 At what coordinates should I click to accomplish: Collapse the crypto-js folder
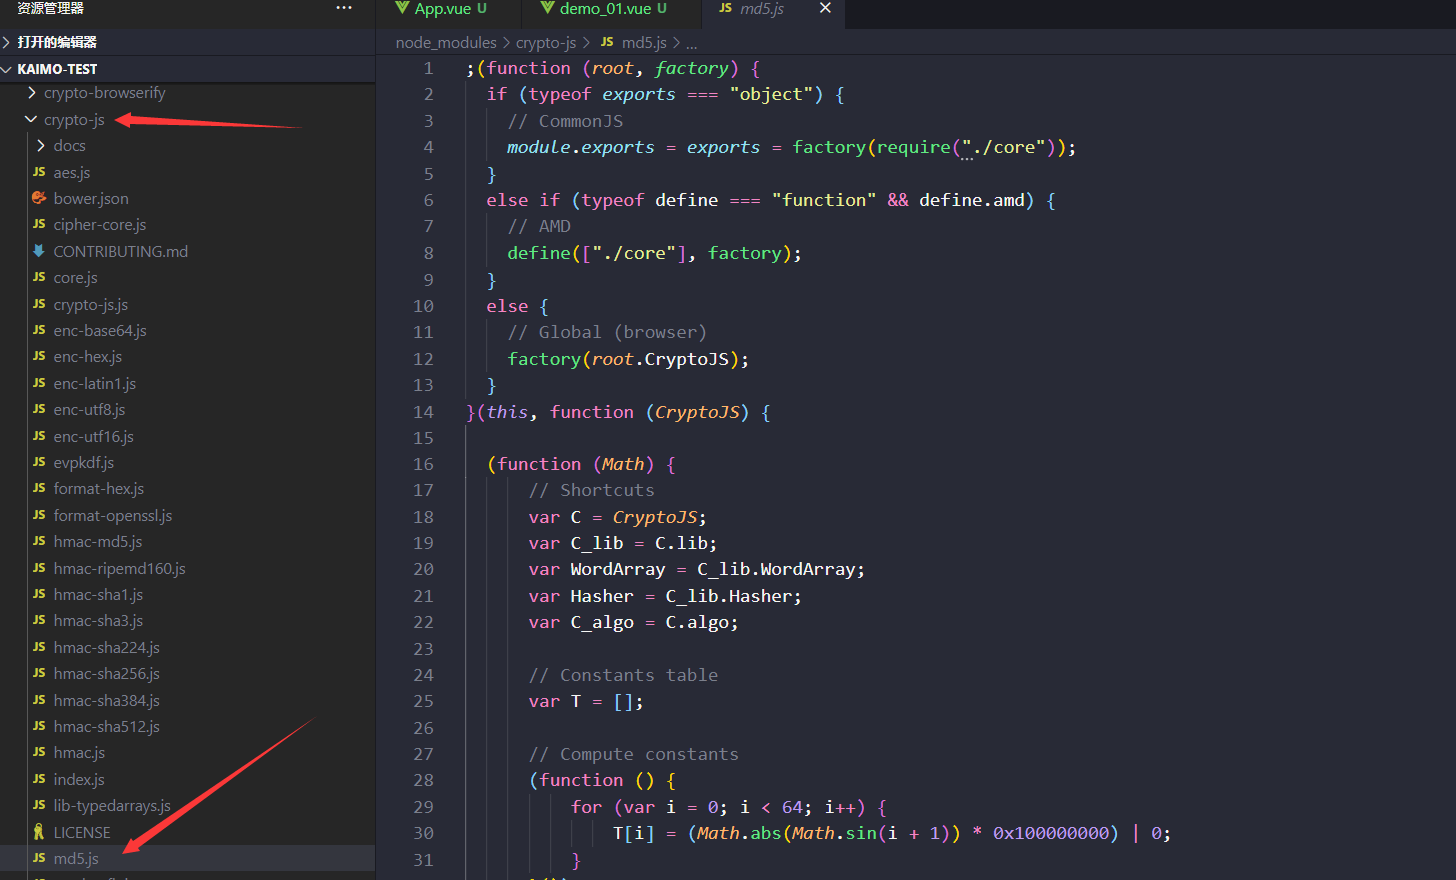(33, 119)
